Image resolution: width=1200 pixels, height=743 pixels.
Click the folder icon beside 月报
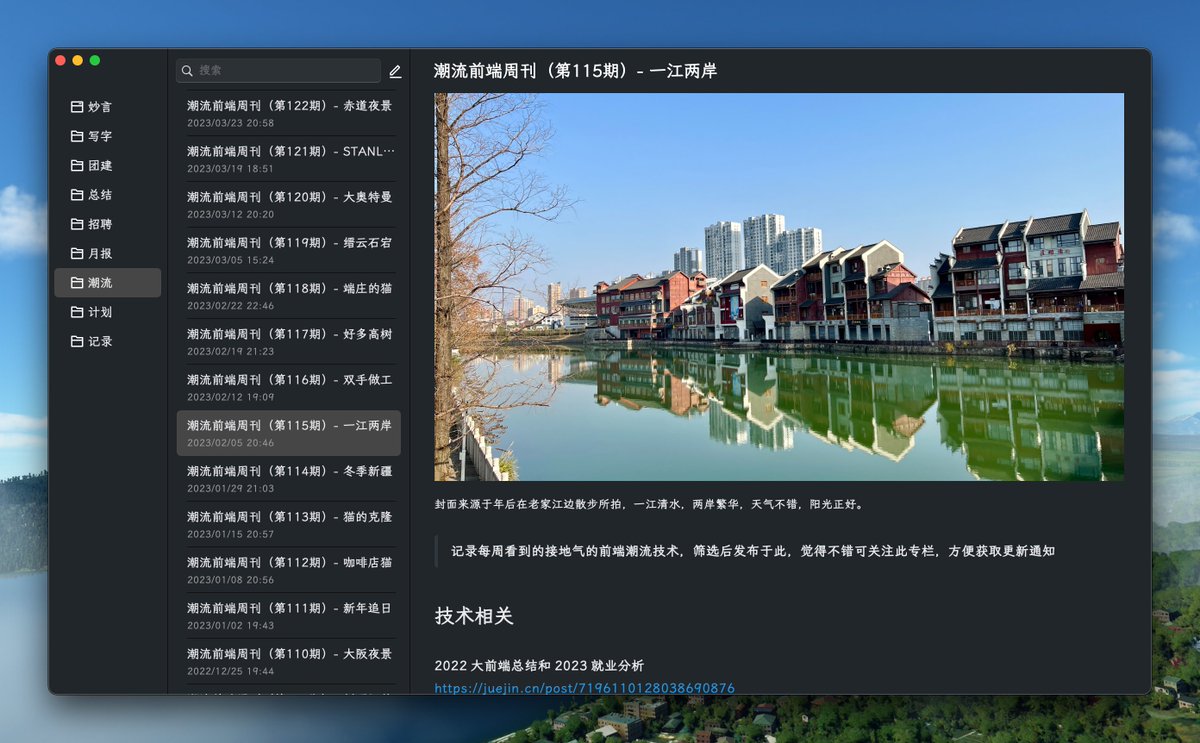point(78,253)
